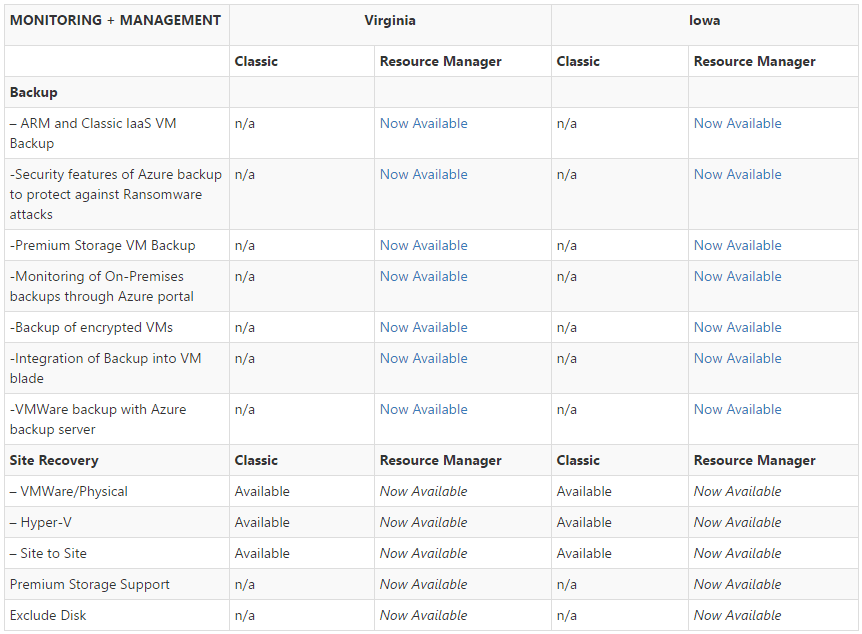Click Virginia italic 'Now Available' in the Site to Site row
Viewport: 862px width, 634px height.
(423, 553)
